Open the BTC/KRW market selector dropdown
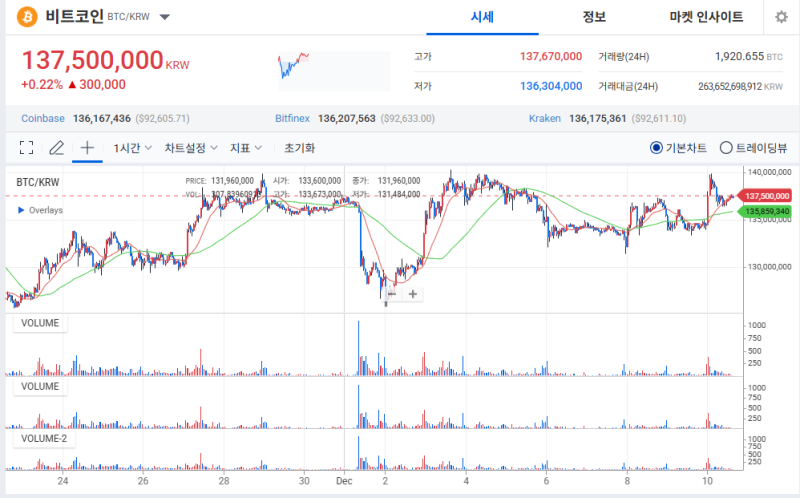This screenshot has width=800, height=498. (x=164, y=17)
